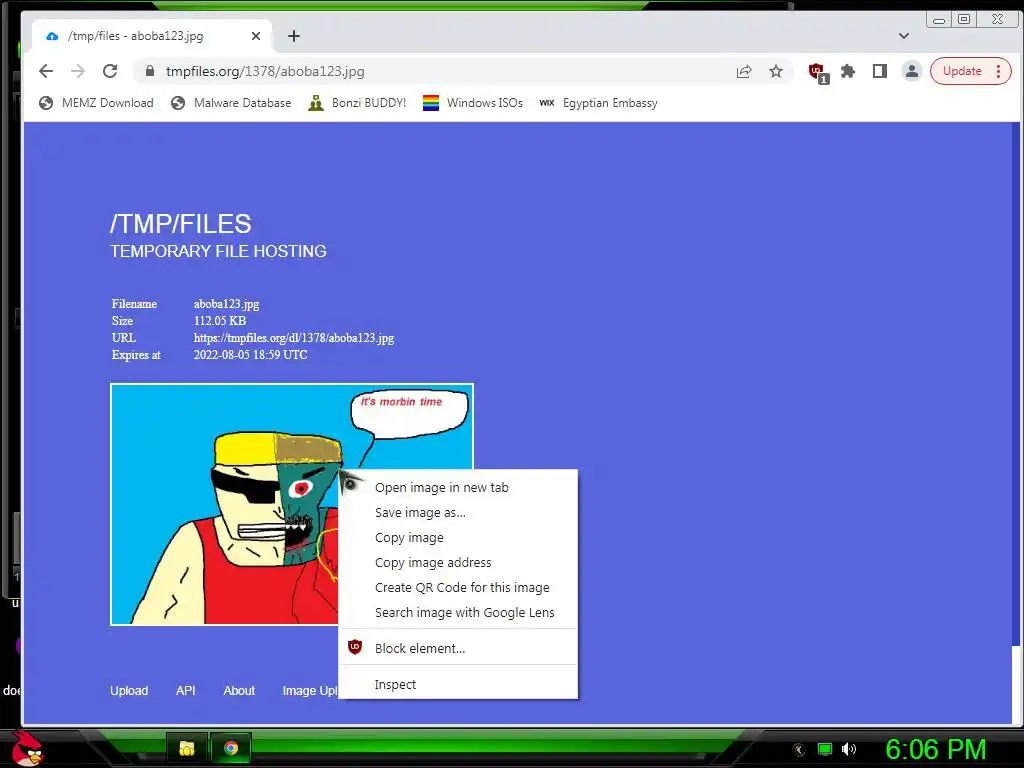This screenshot has width=1024, height=768.
Task: Open the MEMZ Download bookmark
Action: [96, 103]
